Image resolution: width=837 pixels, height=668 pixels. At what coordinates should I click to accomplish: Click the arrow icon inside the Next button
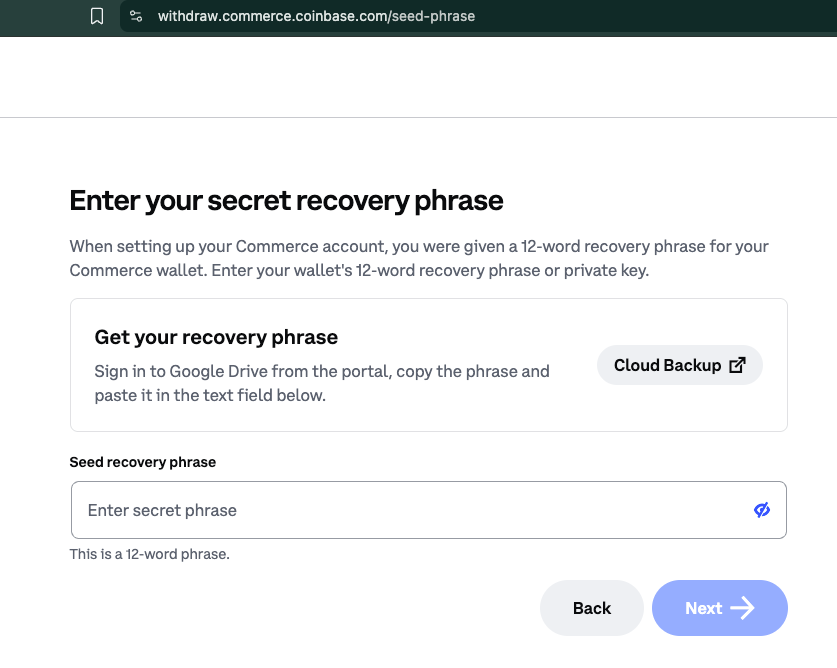click(743, 608)
